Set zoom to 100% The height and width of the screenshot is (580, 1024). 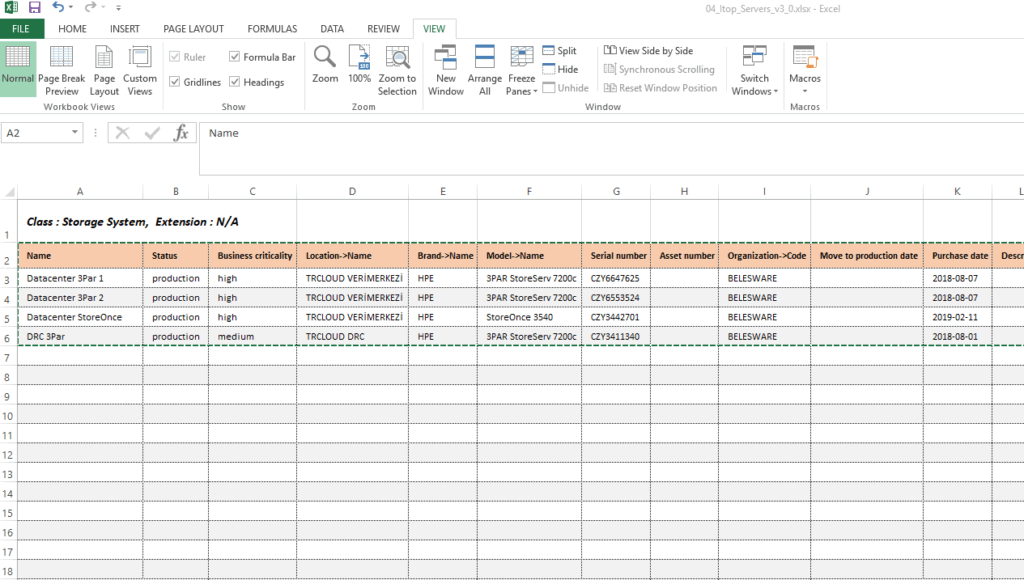(359, 66)
